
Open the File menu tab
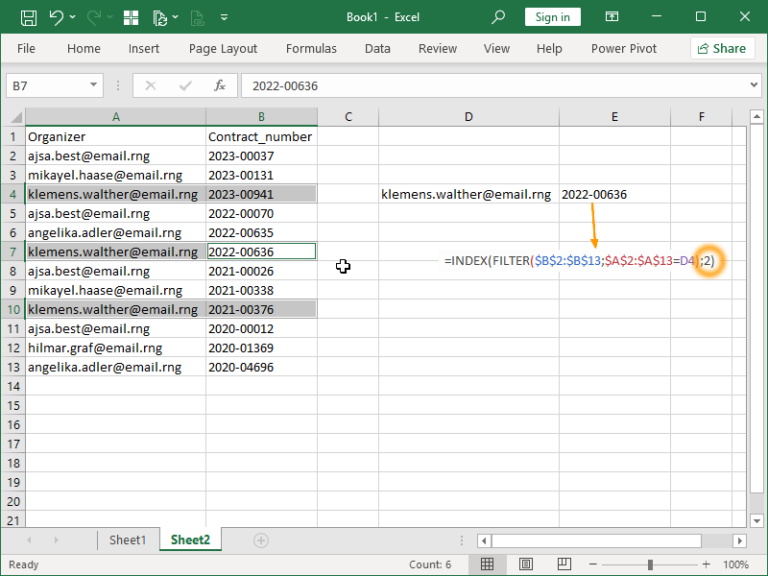point(26,48)
